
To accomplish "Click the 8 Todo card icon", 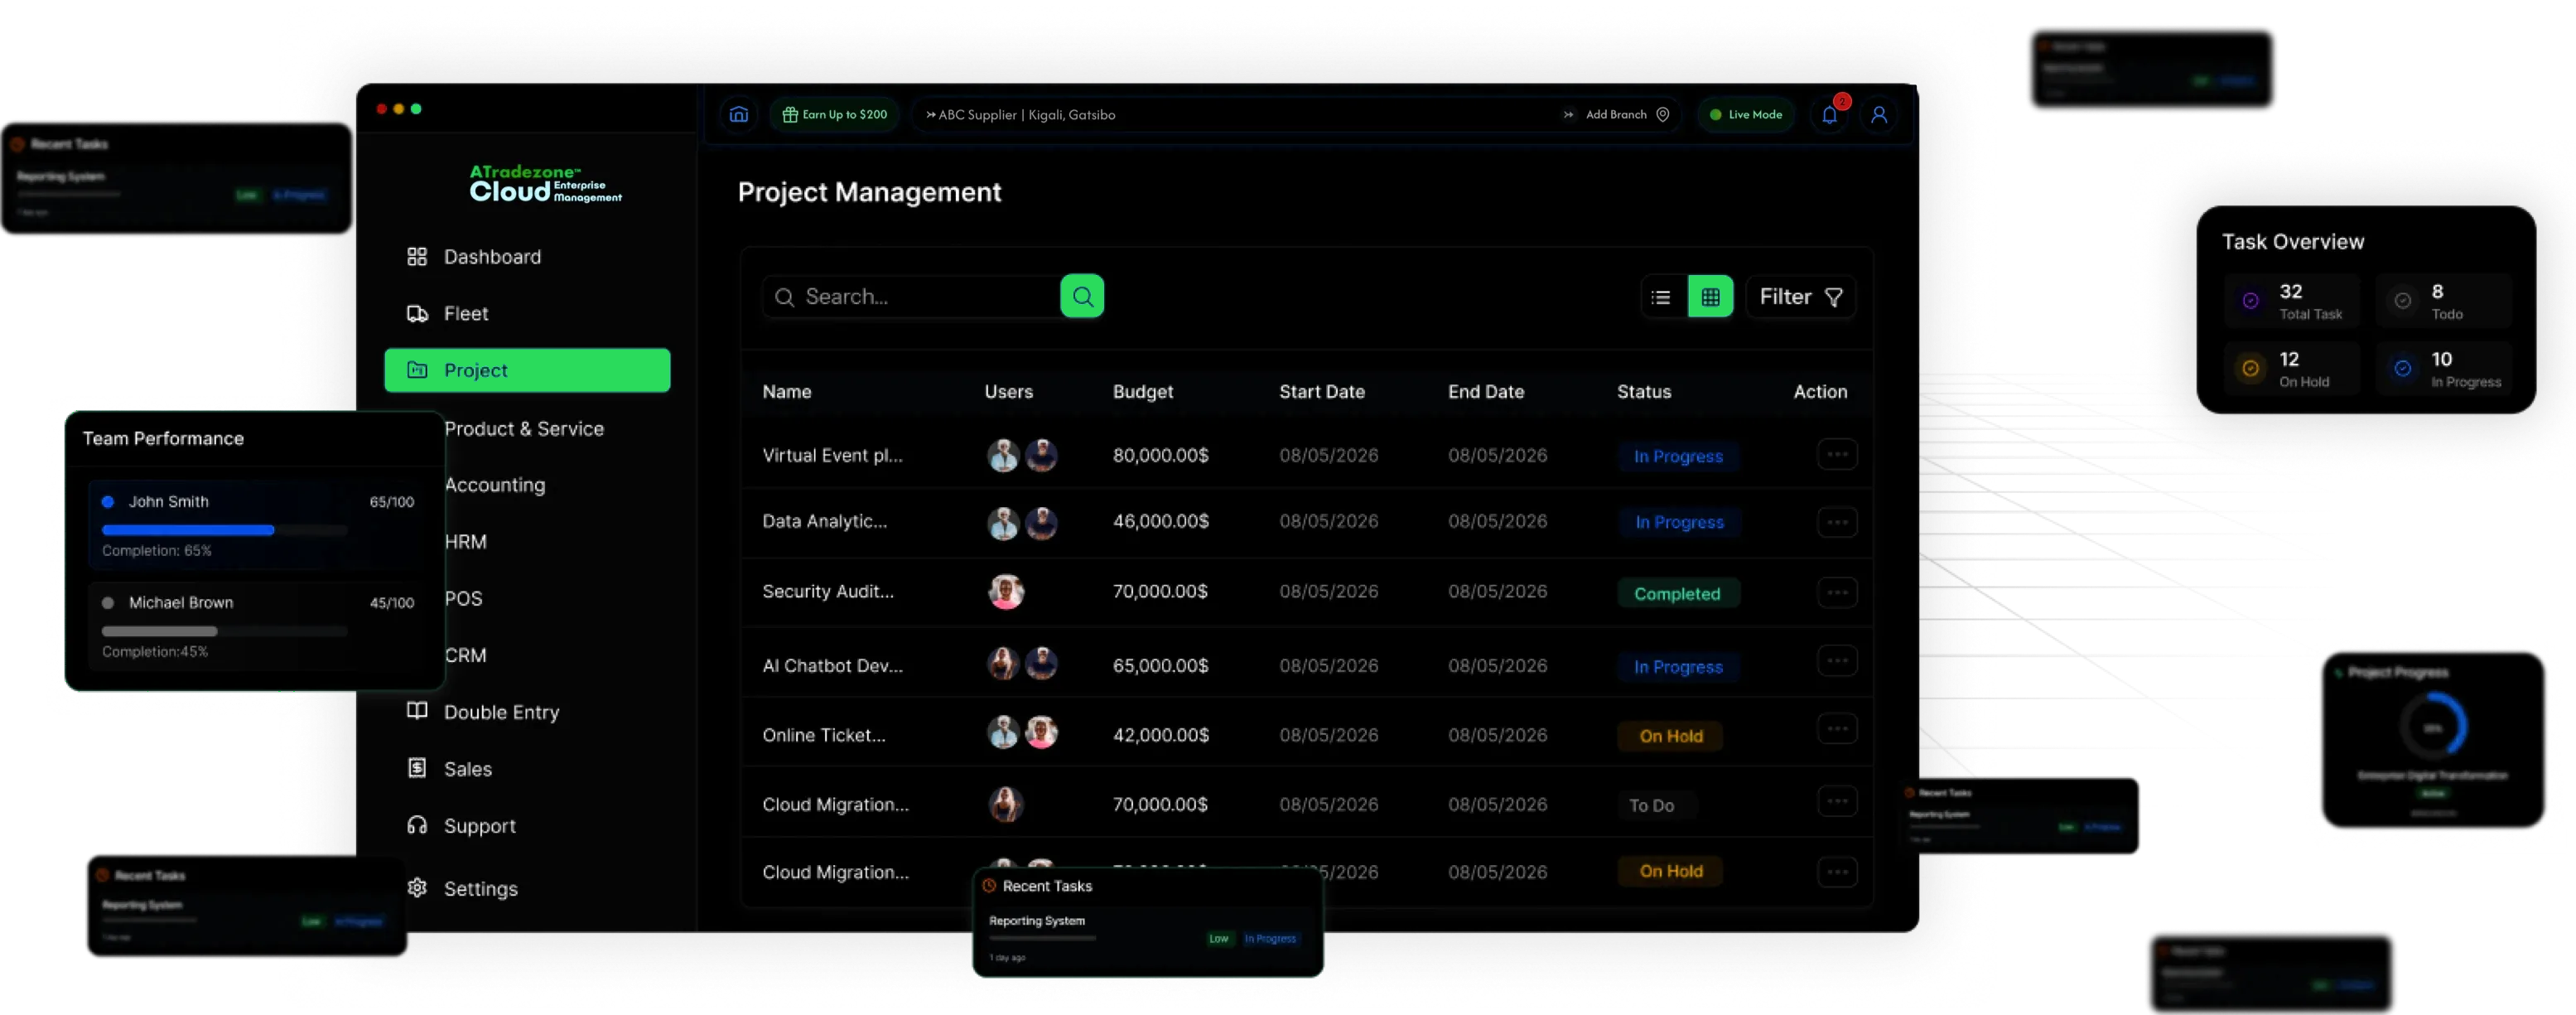I will [2402, 301].
